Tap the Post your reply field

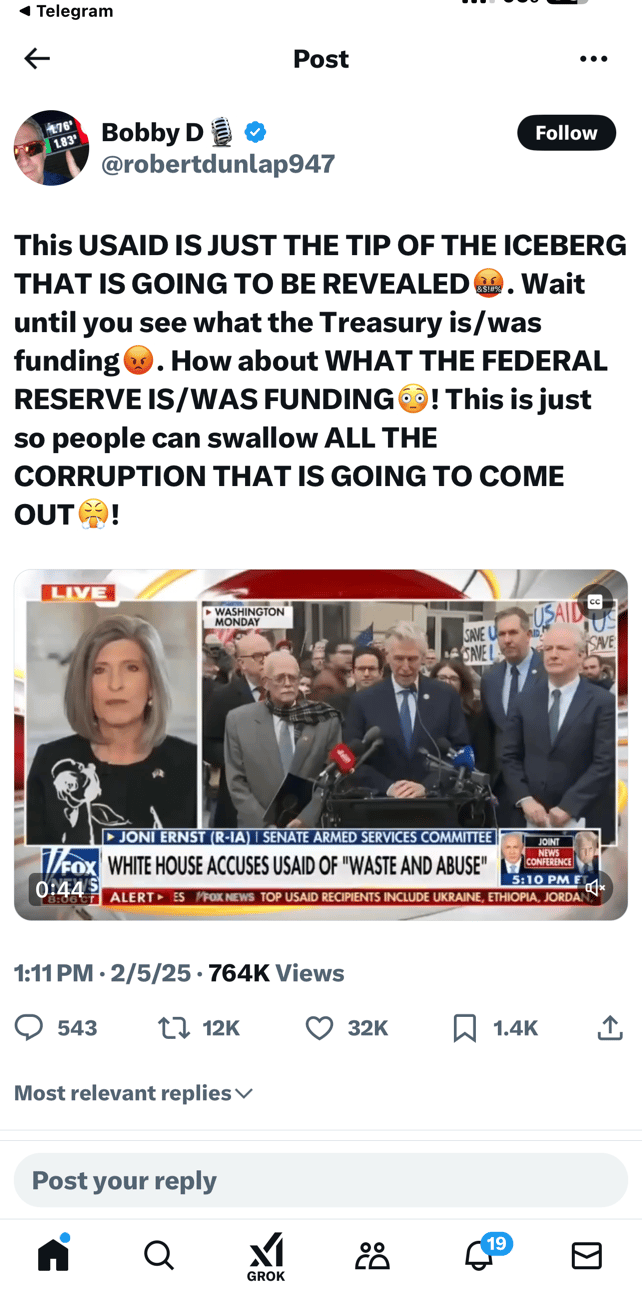321,1180
